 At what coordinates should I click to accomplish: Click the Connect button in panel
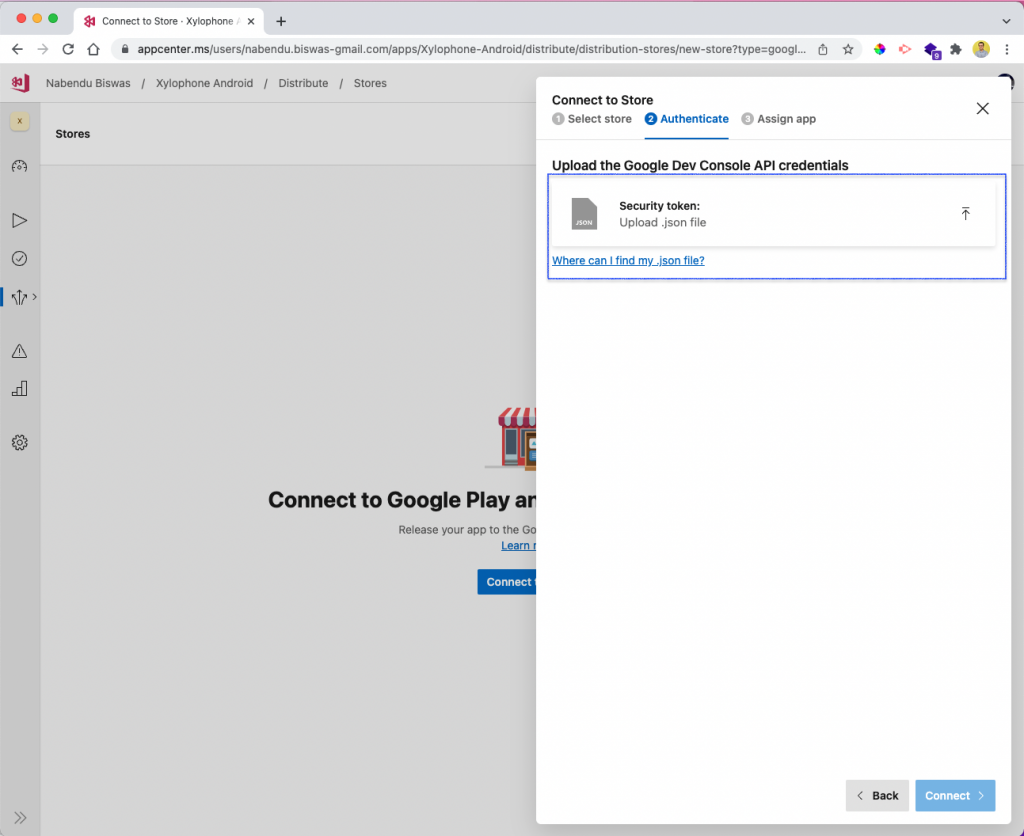955,796
